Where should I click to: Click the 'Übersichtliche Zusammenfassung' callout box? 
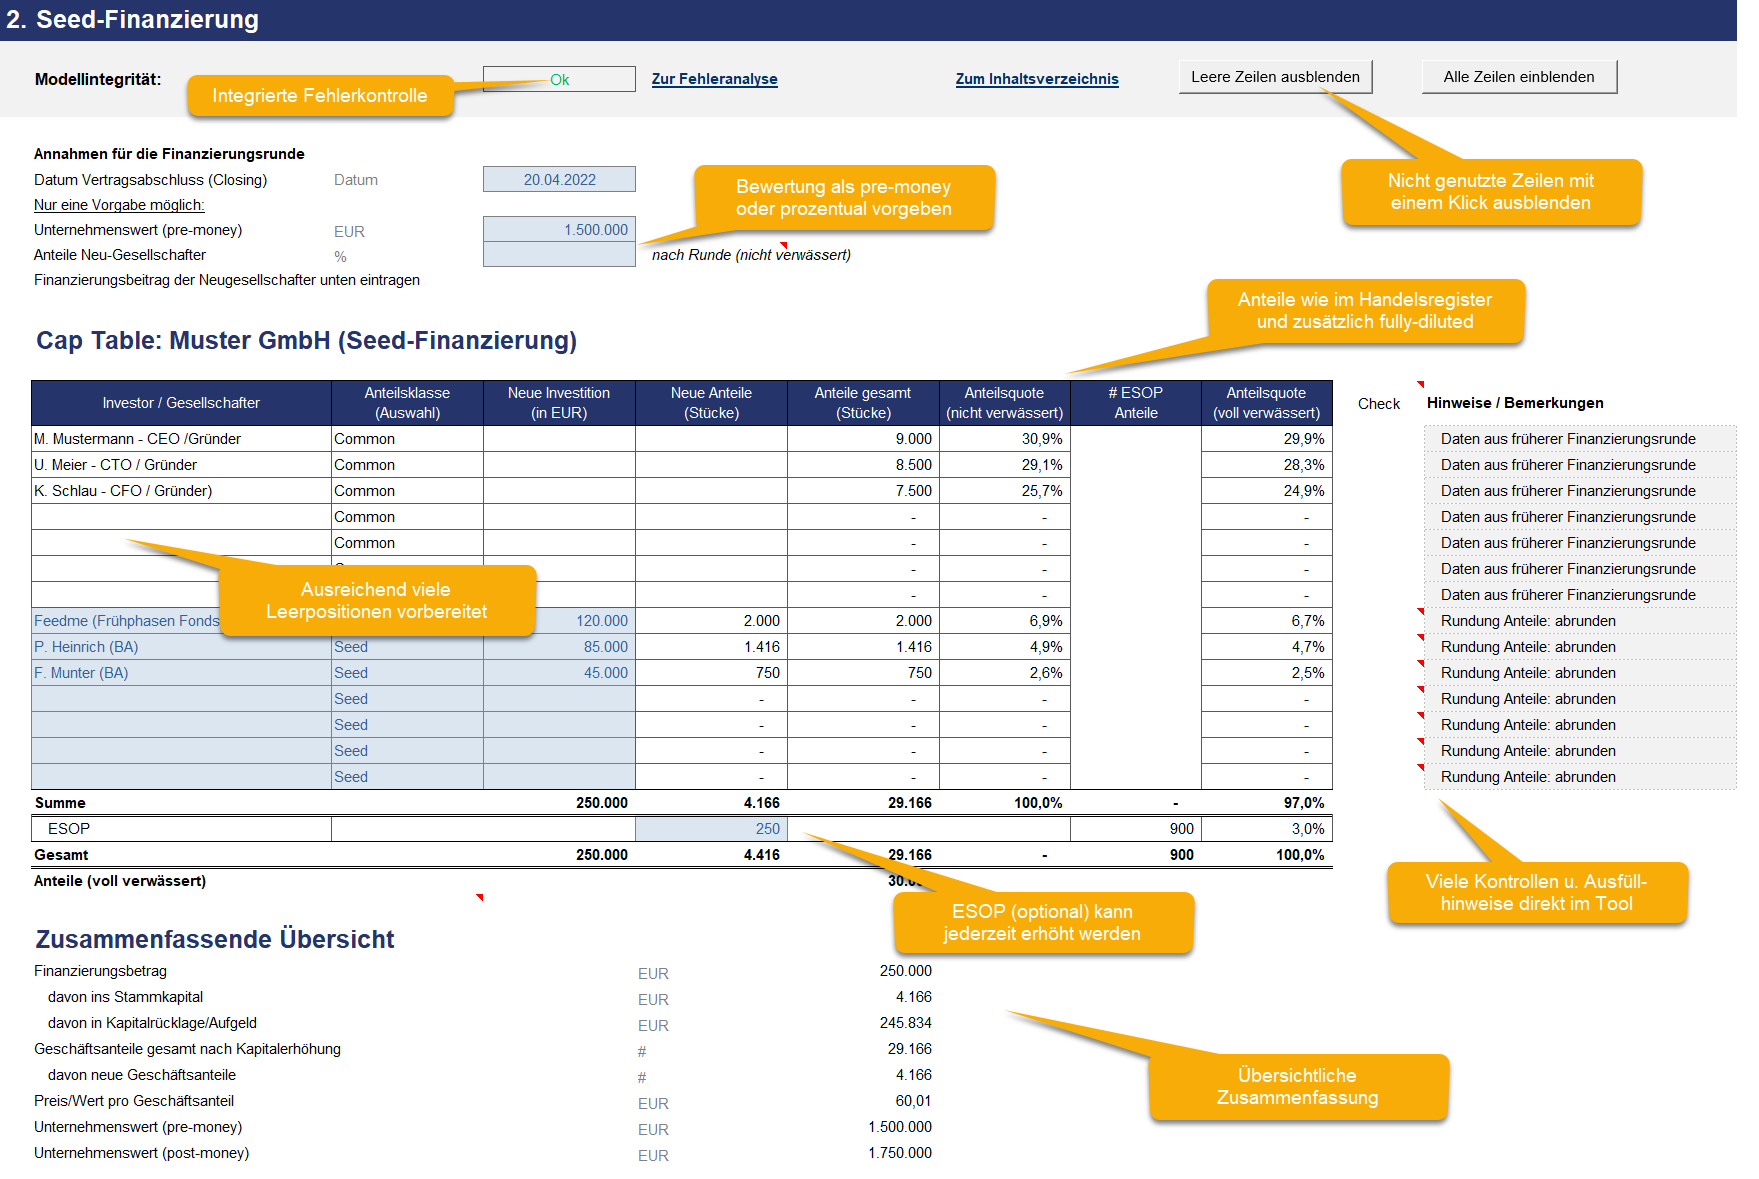pyautogui.click(x=1298, y=1087)
